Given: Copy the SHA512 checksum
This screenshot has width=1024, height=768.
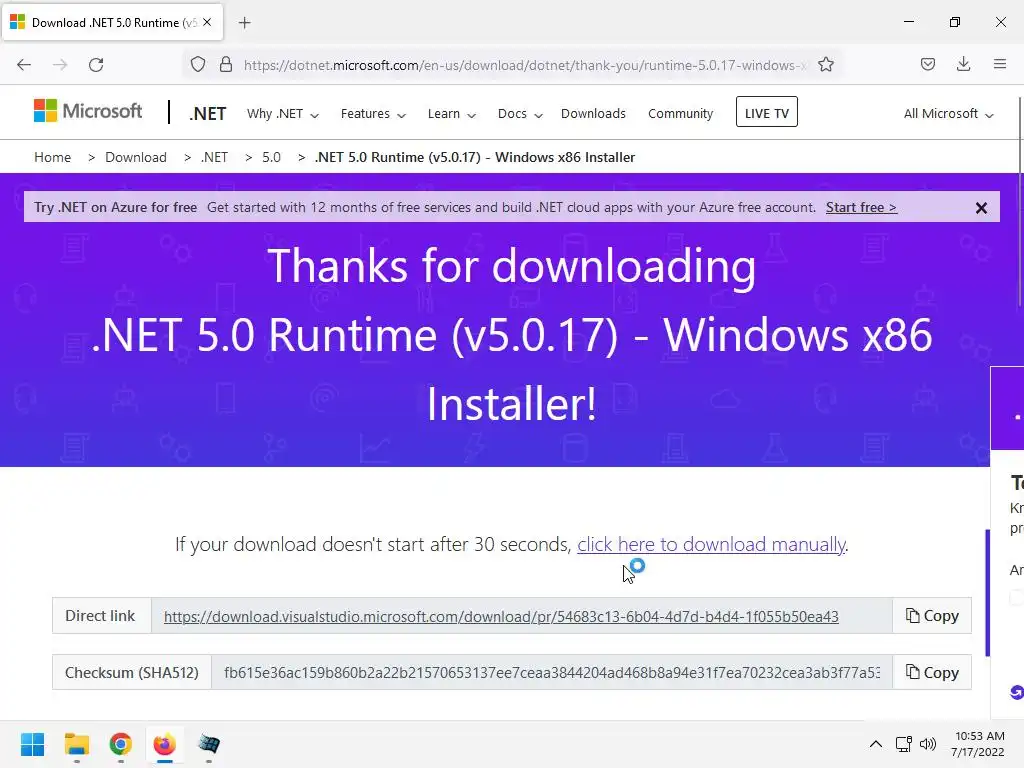Looking at the screenshot, I should tap(932, 673).
